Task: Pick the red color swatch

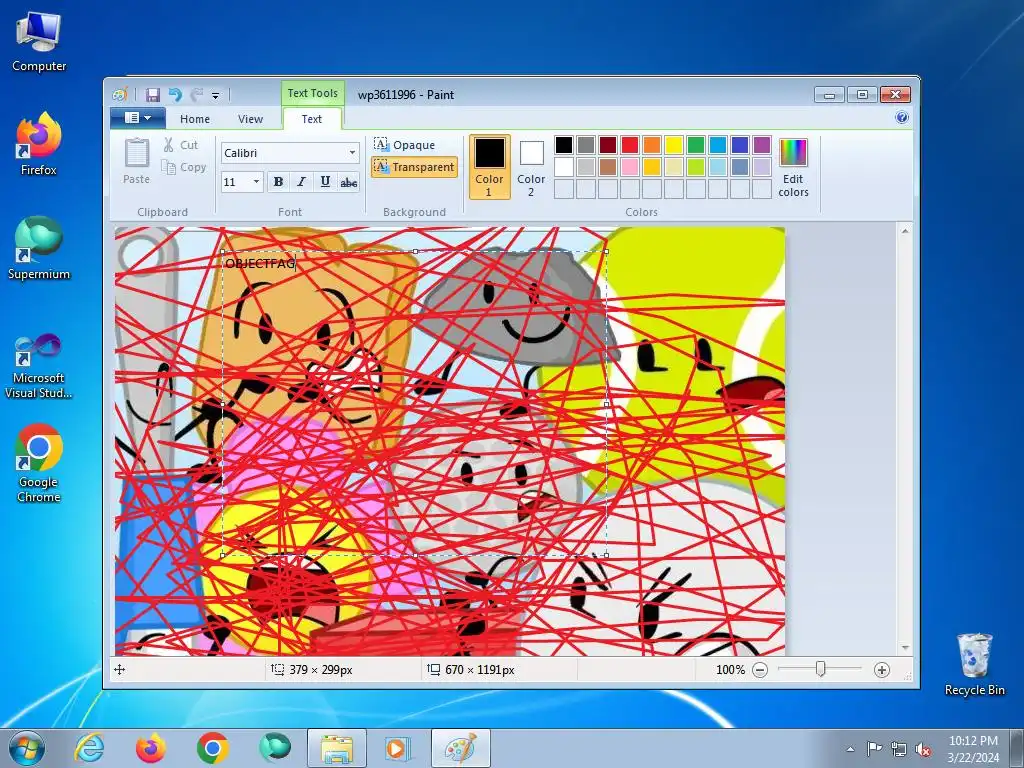Action: [630, 144]
